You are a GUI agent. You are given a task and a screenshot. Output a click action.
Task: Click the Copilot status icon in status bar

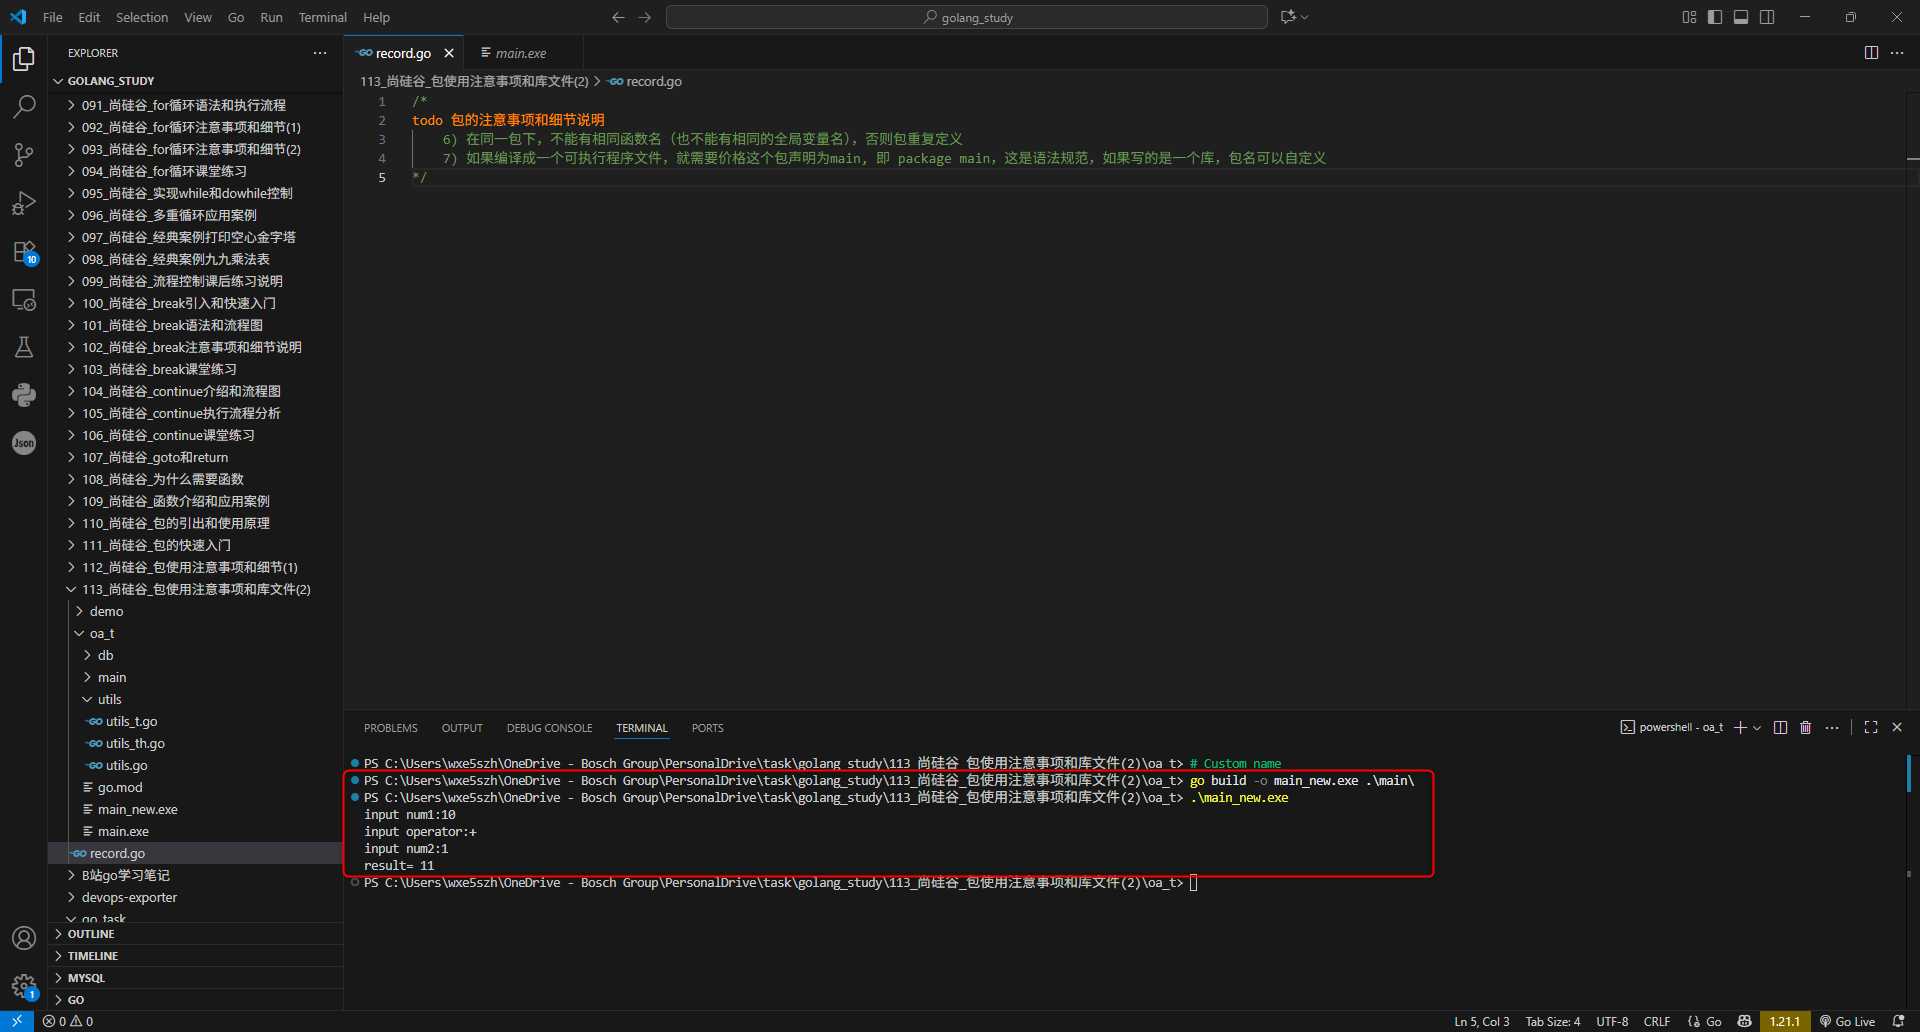[1745, 1021]
